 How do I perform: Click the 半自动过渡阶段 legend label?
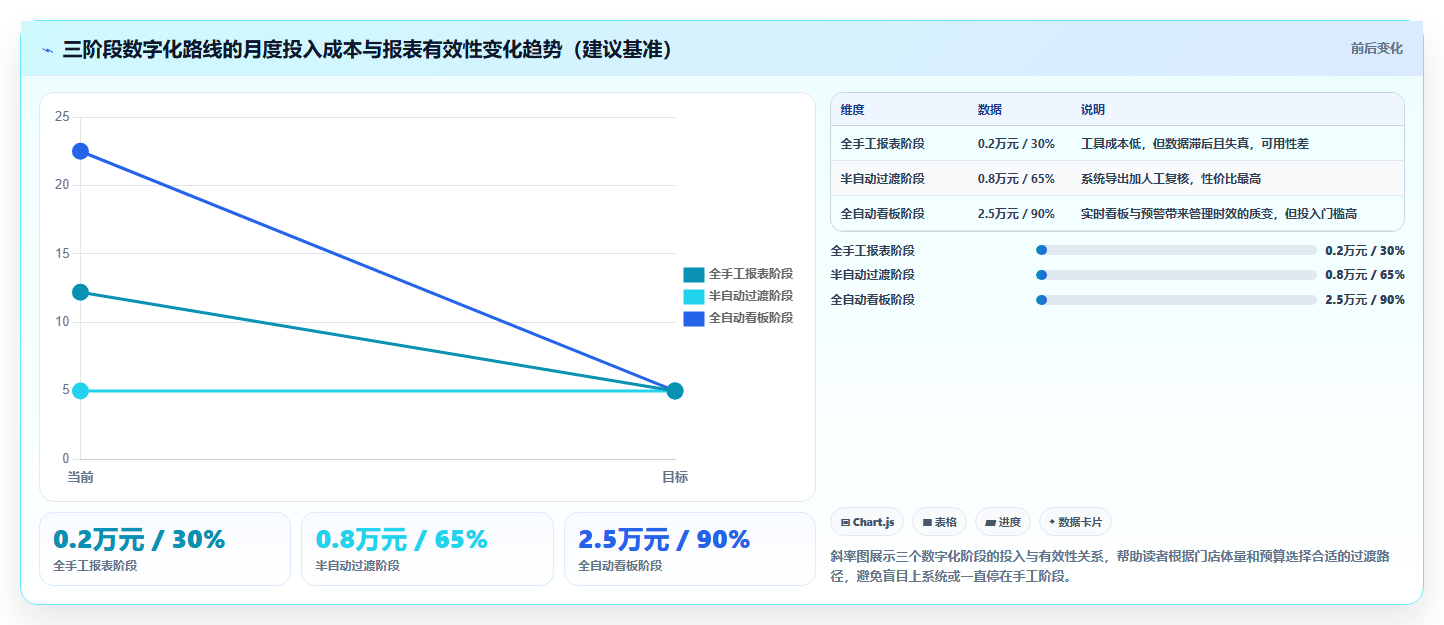click(751, 296)
